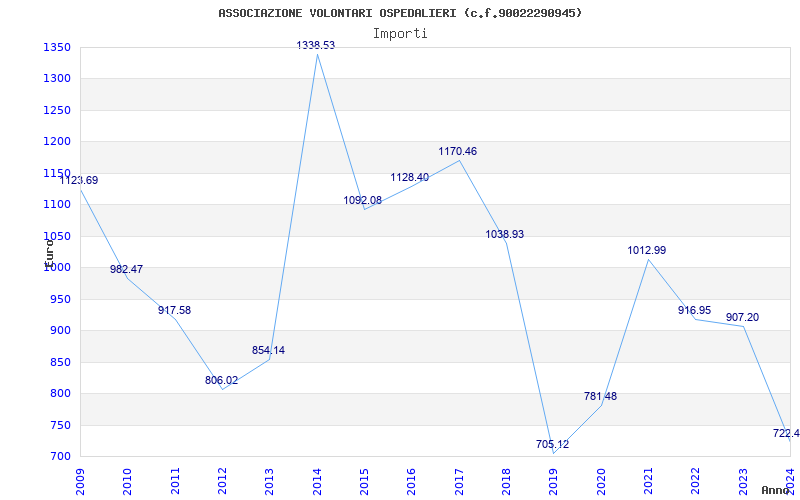This screenshot has width=800, height=500.
Task: Click the 2019 x-axis year label
Action: [x=554, y=482]
